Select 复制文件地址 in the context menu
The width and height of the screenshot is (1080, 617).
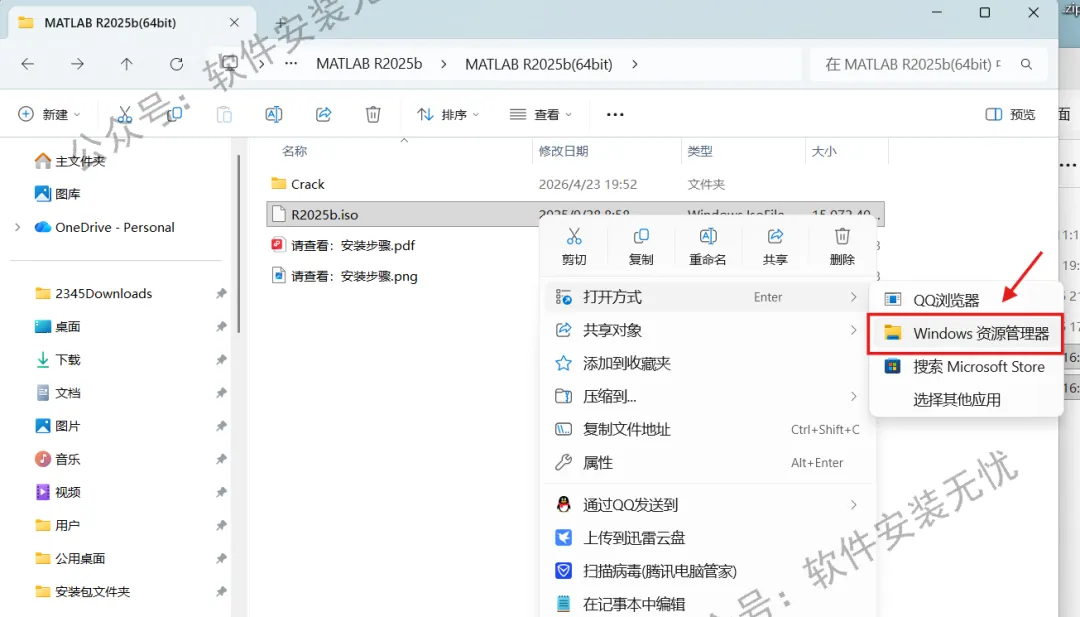pyautogui.click(x=707, y=429)
